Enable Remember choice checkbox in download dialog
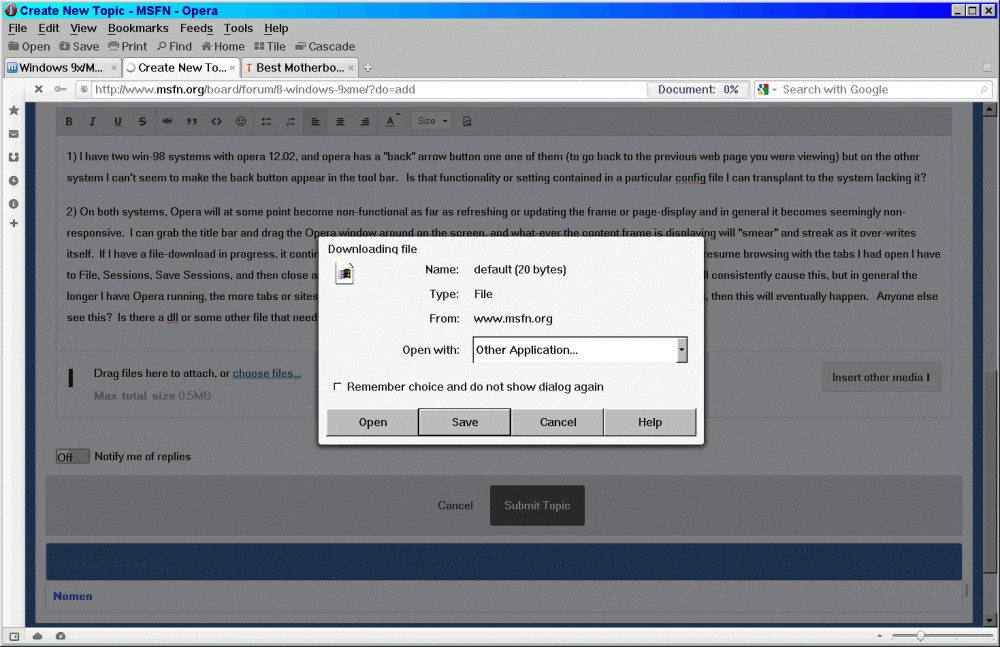The width and height of the screenshot is (1000, 647). (x=338, y=387)
